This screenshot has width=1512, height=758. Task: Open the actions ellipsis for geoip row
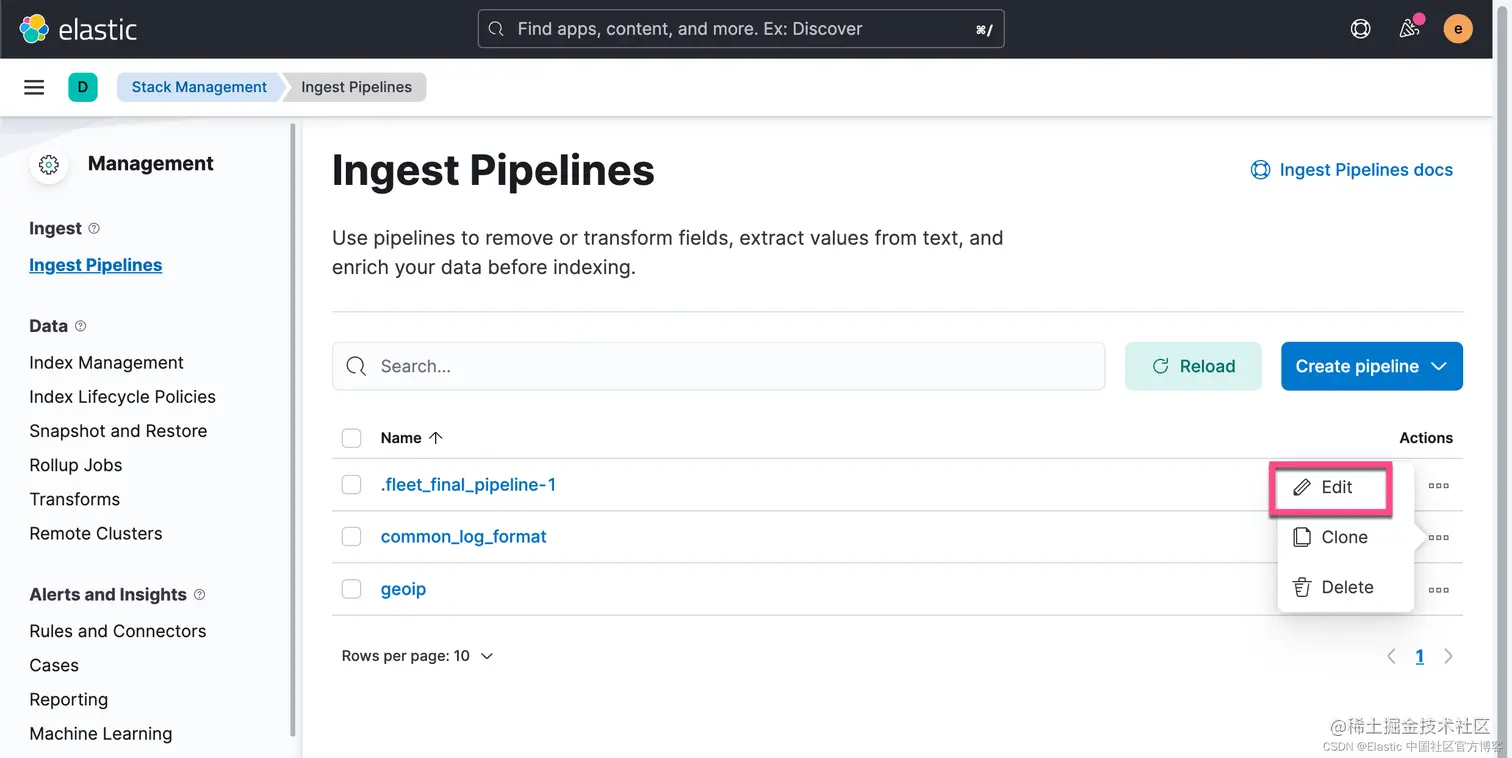coord(1438,589)
